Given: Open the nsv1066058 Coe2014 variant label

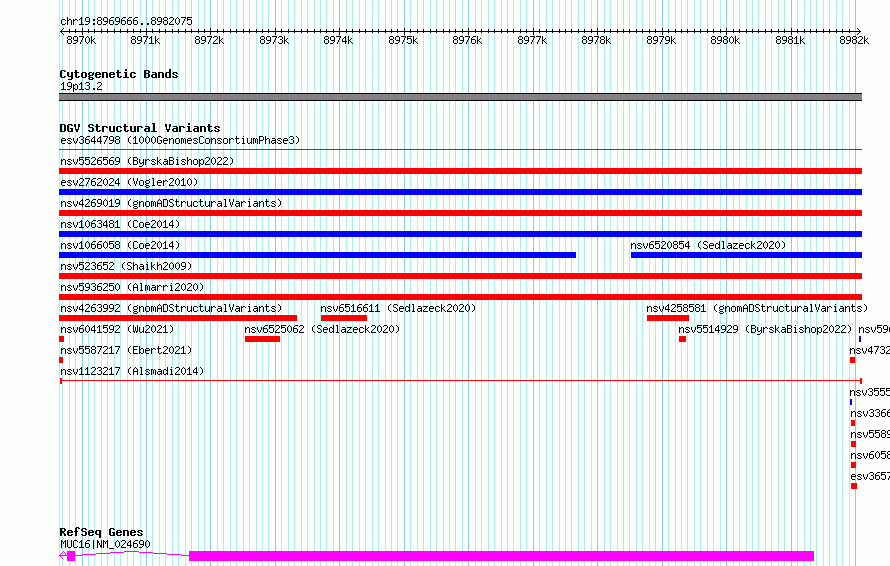Looking at the screenshot, I should [x=120, y=245].
